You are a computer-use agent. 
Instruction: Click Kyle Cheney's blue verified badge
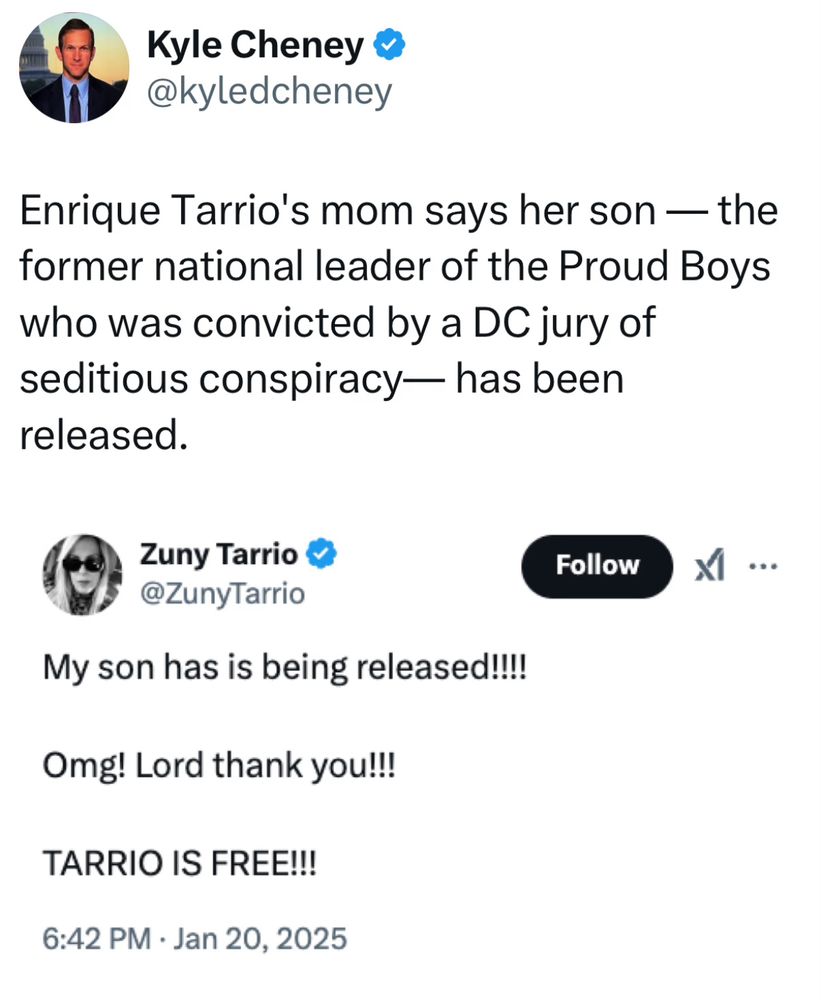tap(389, 44)
